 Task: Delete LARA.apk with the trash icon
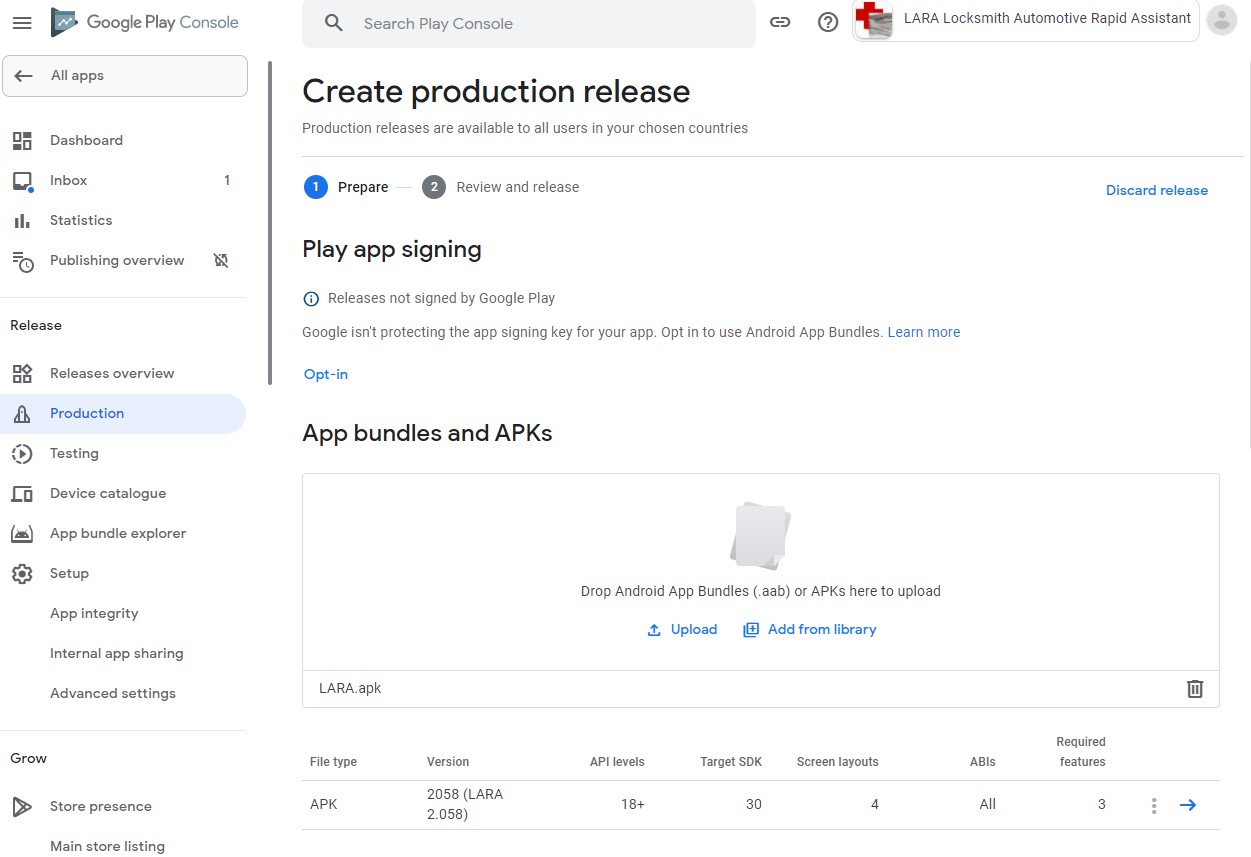(x=1195, y=688)
